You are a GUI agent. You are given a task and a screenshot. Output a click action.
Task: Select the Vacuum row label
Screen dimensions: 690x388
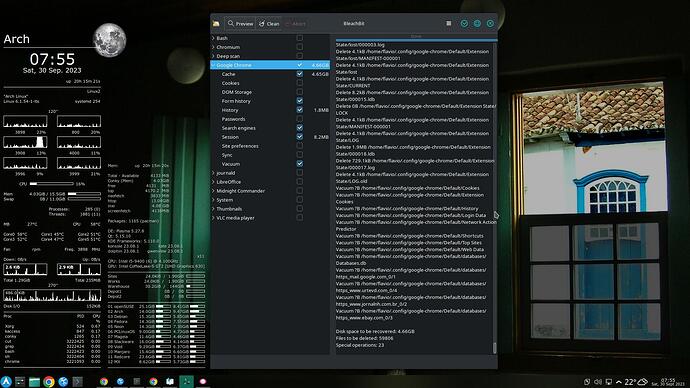tap(231, 164)
